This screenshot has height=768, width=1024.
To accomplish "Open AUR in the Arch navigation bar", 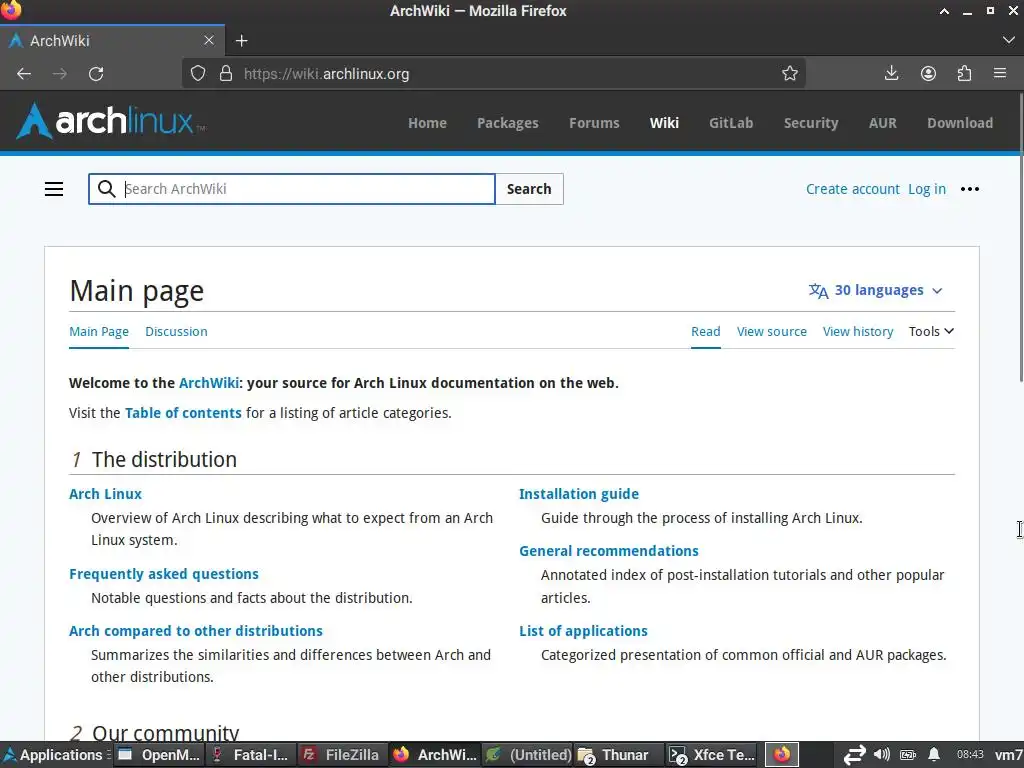I will tap(882, 123).
